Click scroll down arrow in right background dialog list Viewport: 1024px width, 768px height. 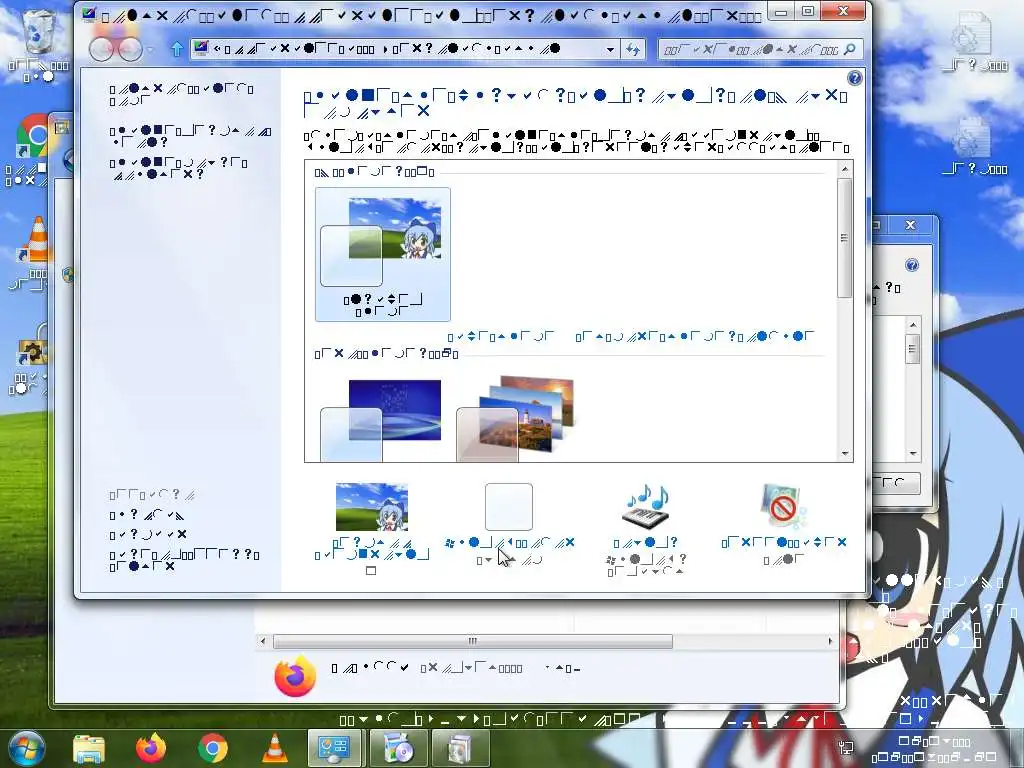coord(913,453)
